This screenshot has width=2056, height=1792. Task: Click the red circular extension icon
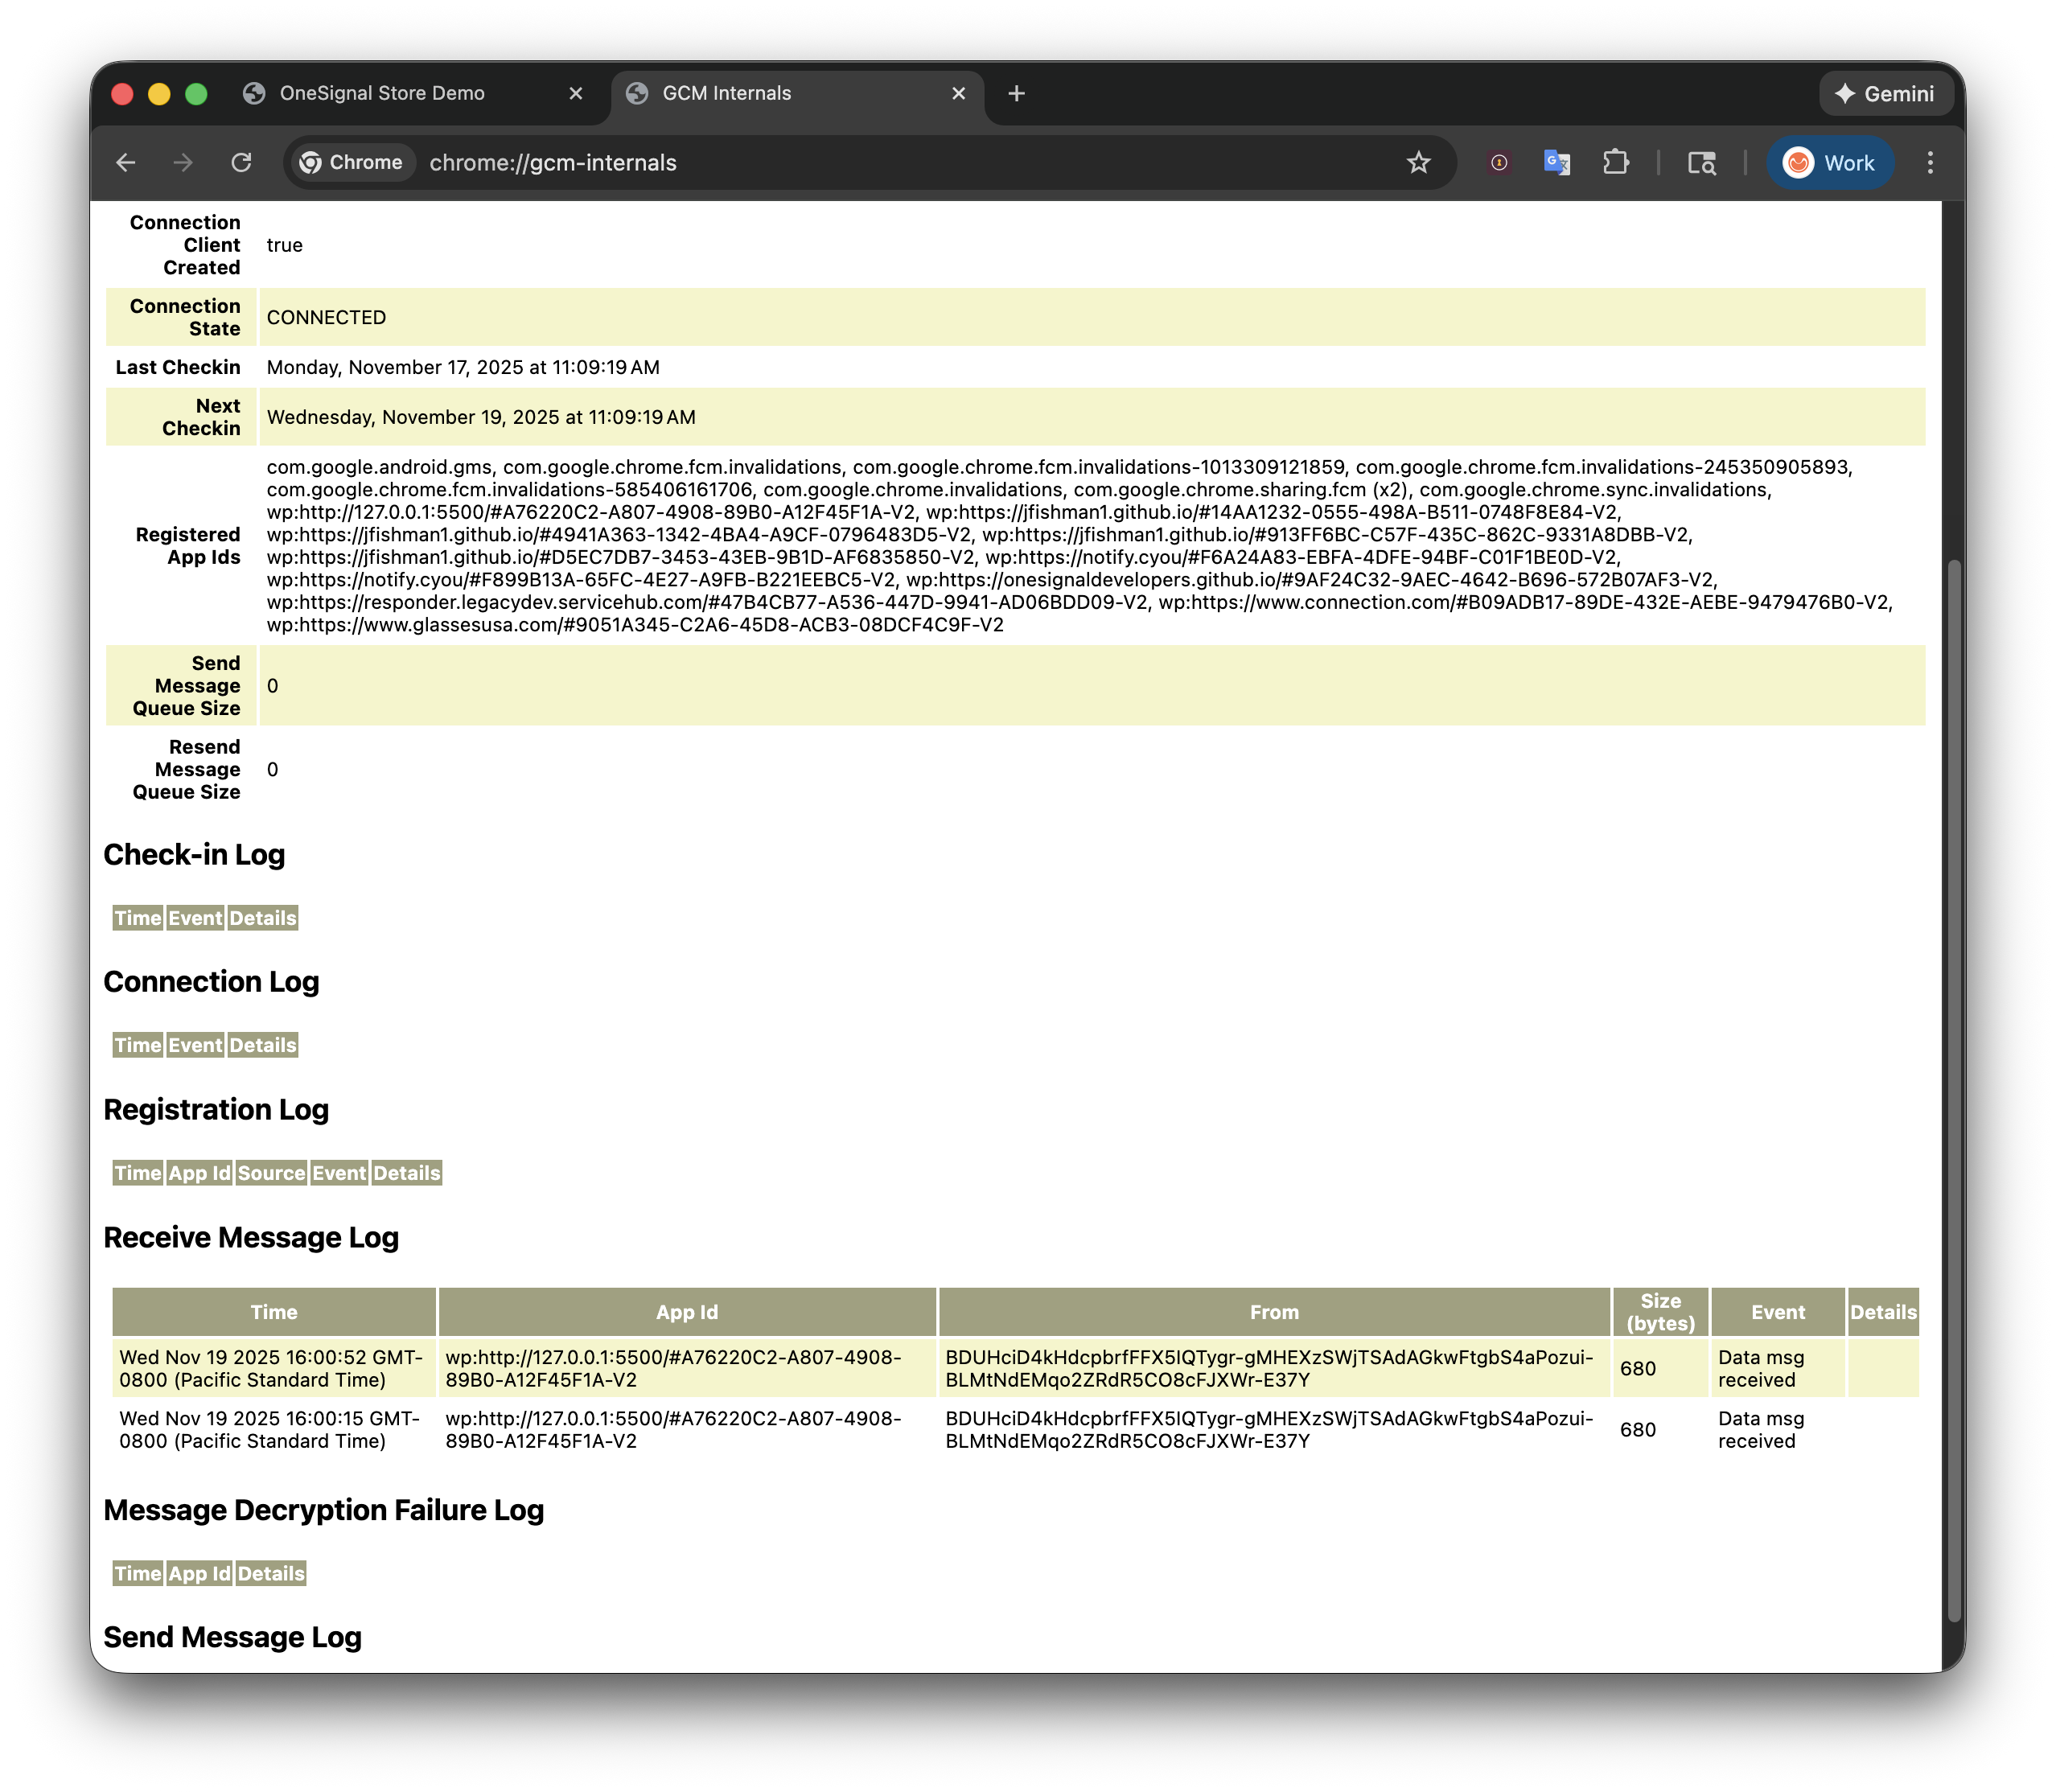point(1498,163)
